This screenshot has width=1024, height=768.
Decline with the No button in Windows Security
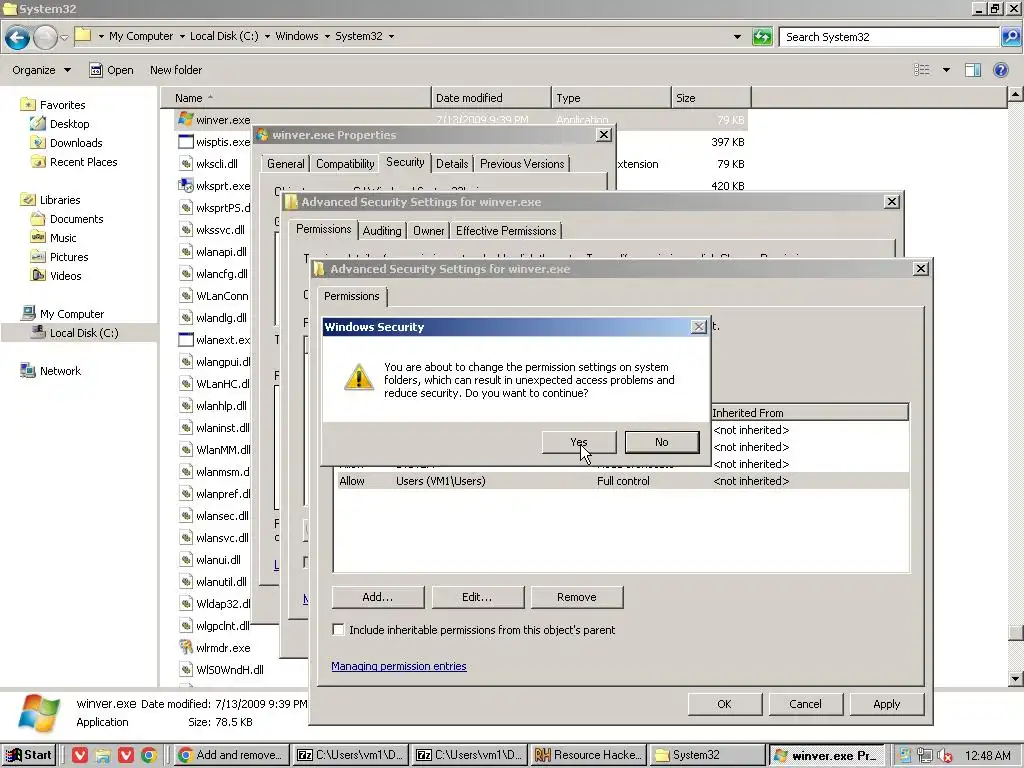click(662, 442)
